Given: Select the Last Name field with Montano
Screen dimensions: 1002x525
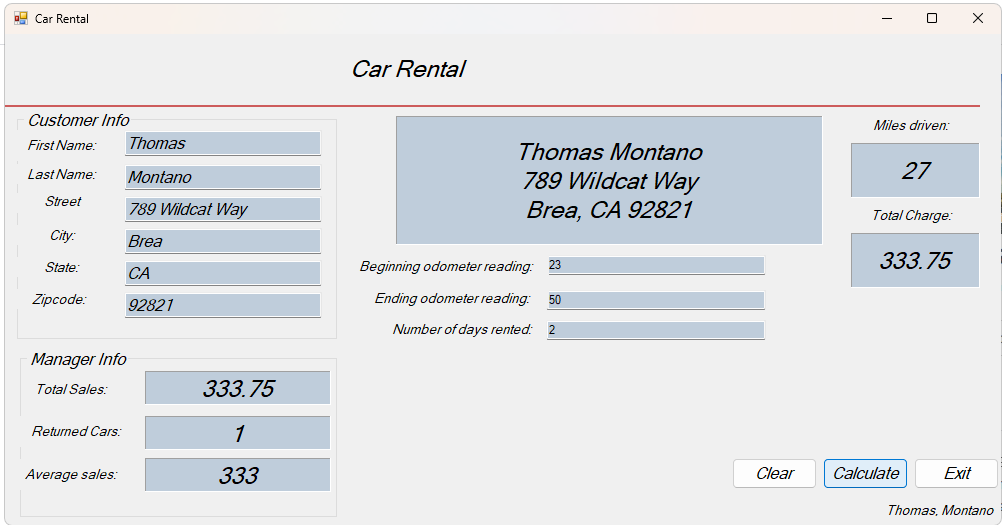Looking at the screenshot, I should pos(222,177).
